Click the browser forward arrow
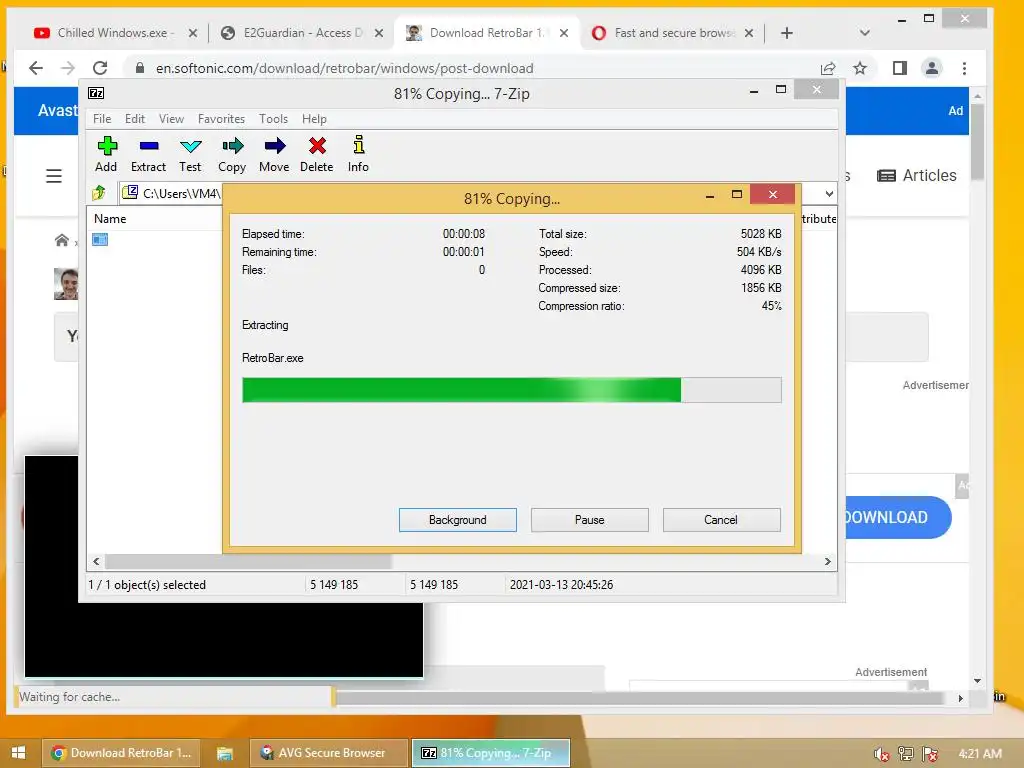 pos(68,68)
